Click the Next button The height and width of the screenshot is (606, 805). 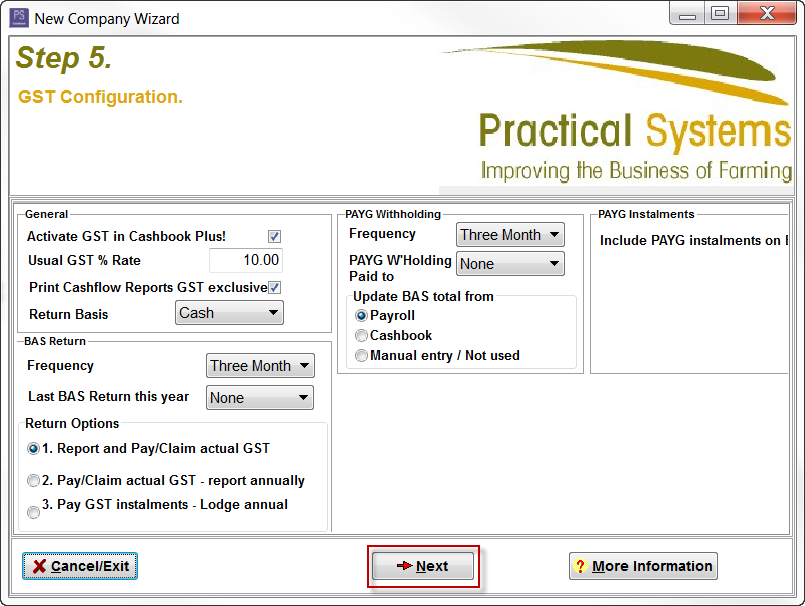(x=423, y=566)
